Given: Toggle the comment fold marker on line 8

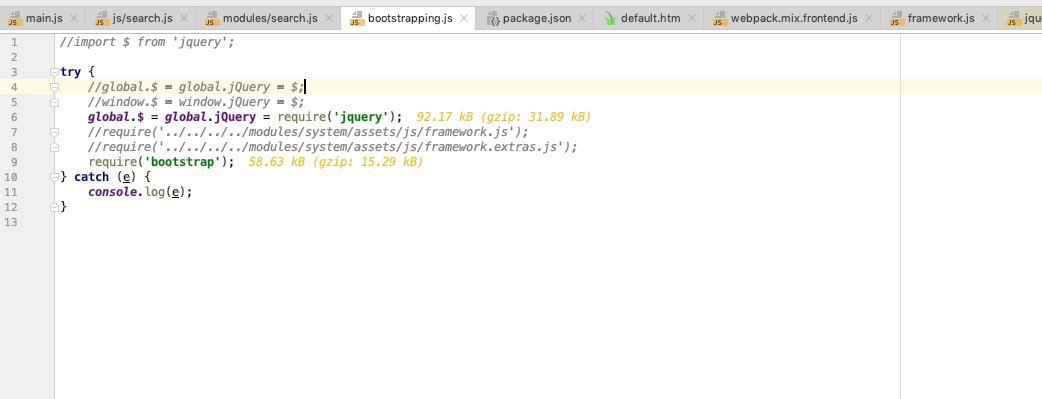Looking at the screenshot, I should (54, 147).
